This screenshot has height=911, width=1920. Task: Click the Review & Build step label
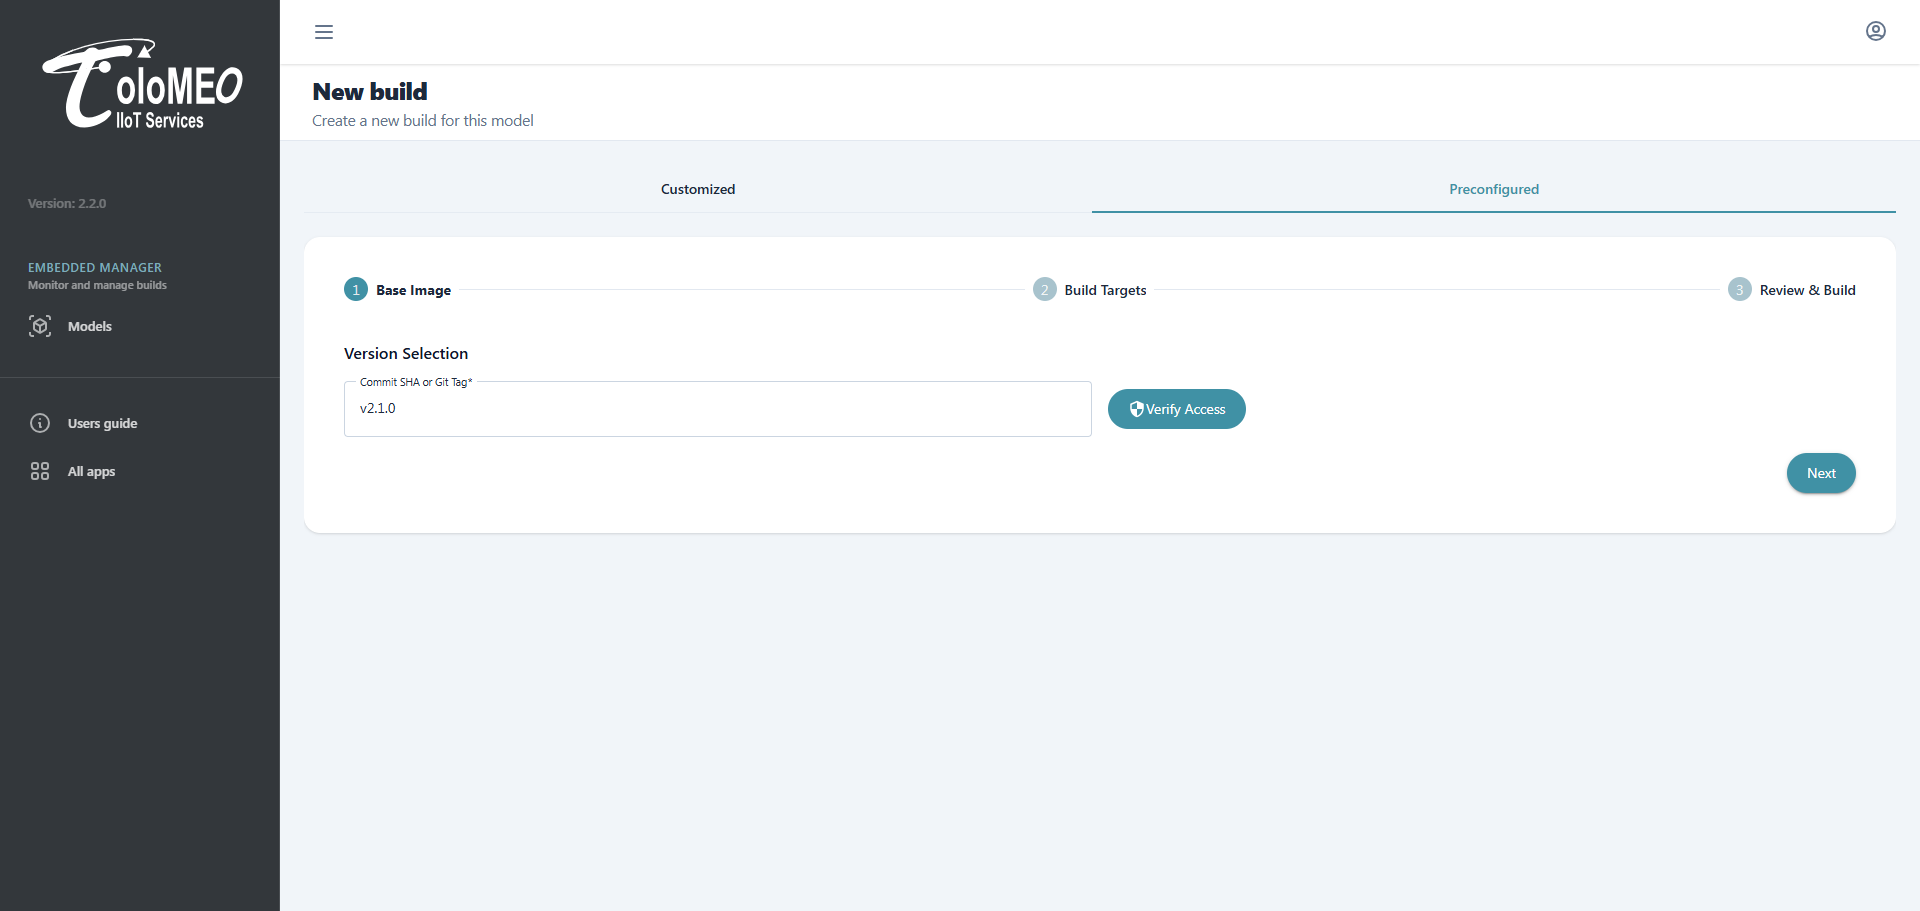pyautogui.click(x=1807, y=290)
